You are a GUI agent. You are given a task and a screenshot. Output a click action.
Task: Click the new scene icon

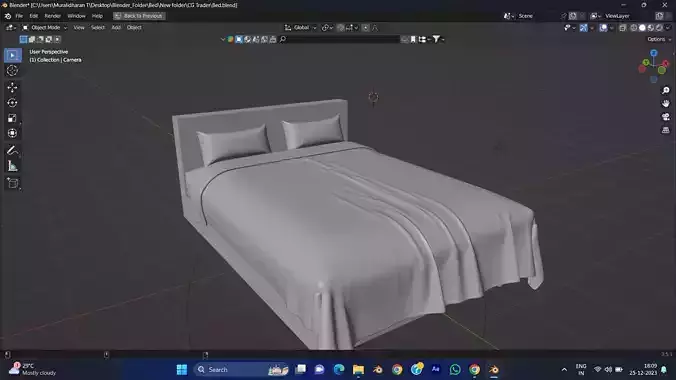pyautogui.click(x=573, y=16)
